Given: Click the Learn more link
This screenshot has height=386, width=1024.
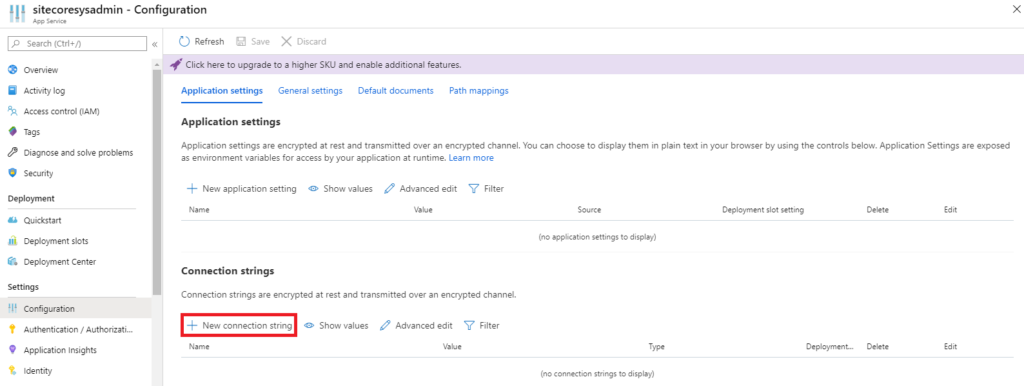Looking at the screenshot, I should coord(471,158).
